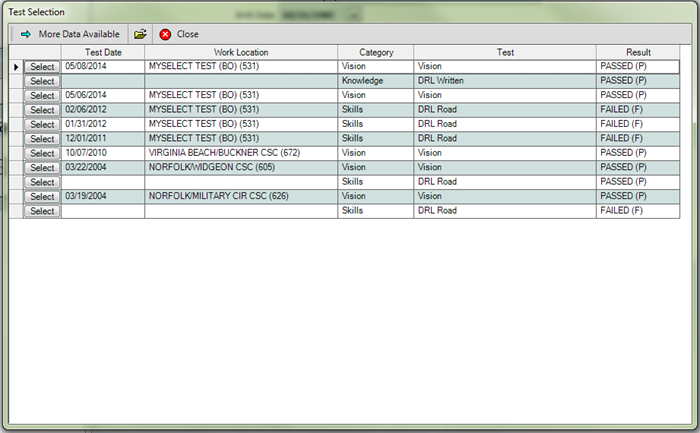The width and height of the screenshot is (700, 433).
Task: Click the DRL Written test cell
Action: (x=504, y=81)
